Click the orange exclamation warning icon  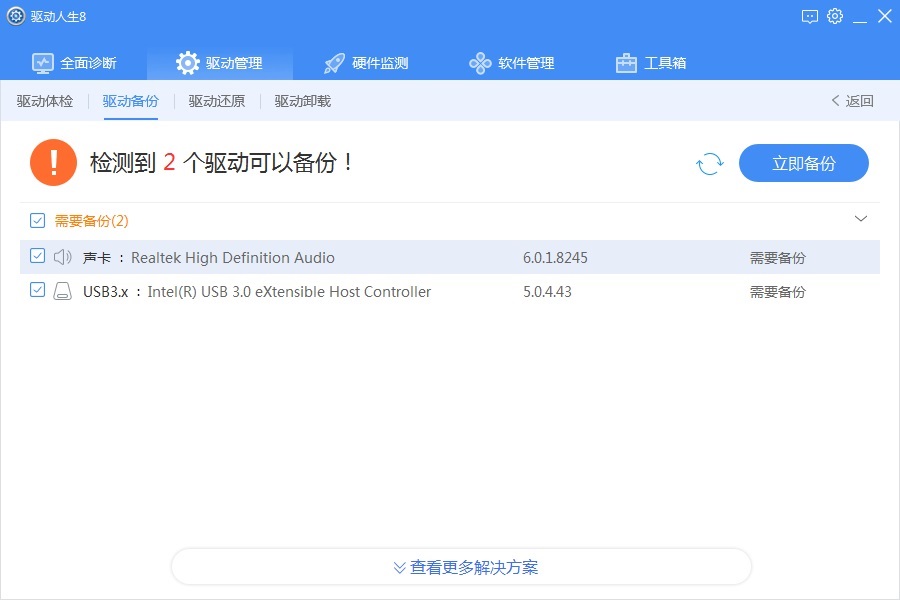coord(53,160)
